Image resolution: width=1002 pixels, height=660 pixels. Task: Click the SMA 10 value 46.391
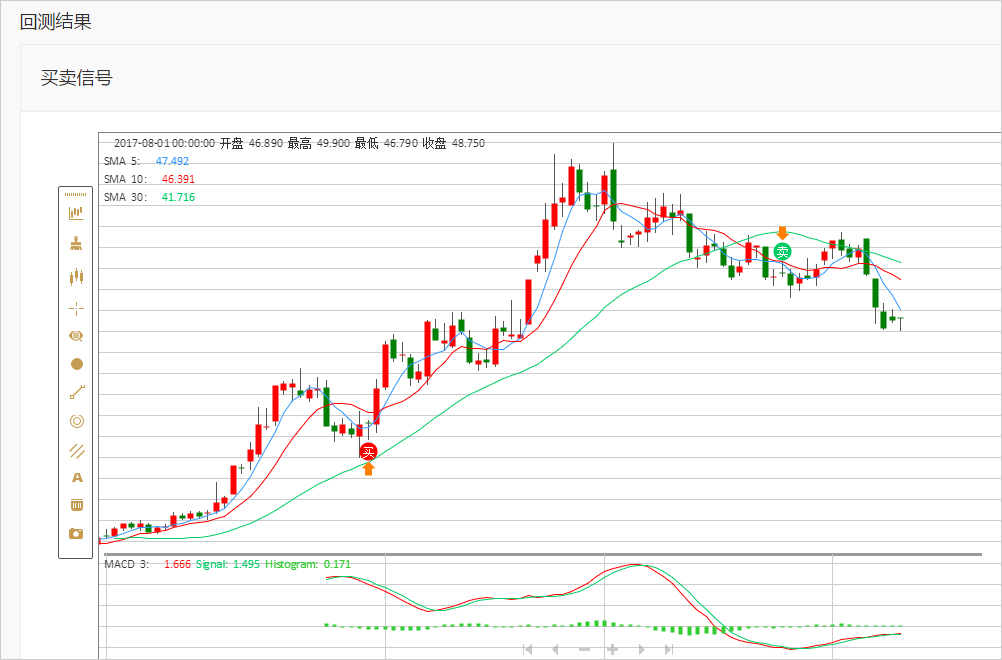178,179
